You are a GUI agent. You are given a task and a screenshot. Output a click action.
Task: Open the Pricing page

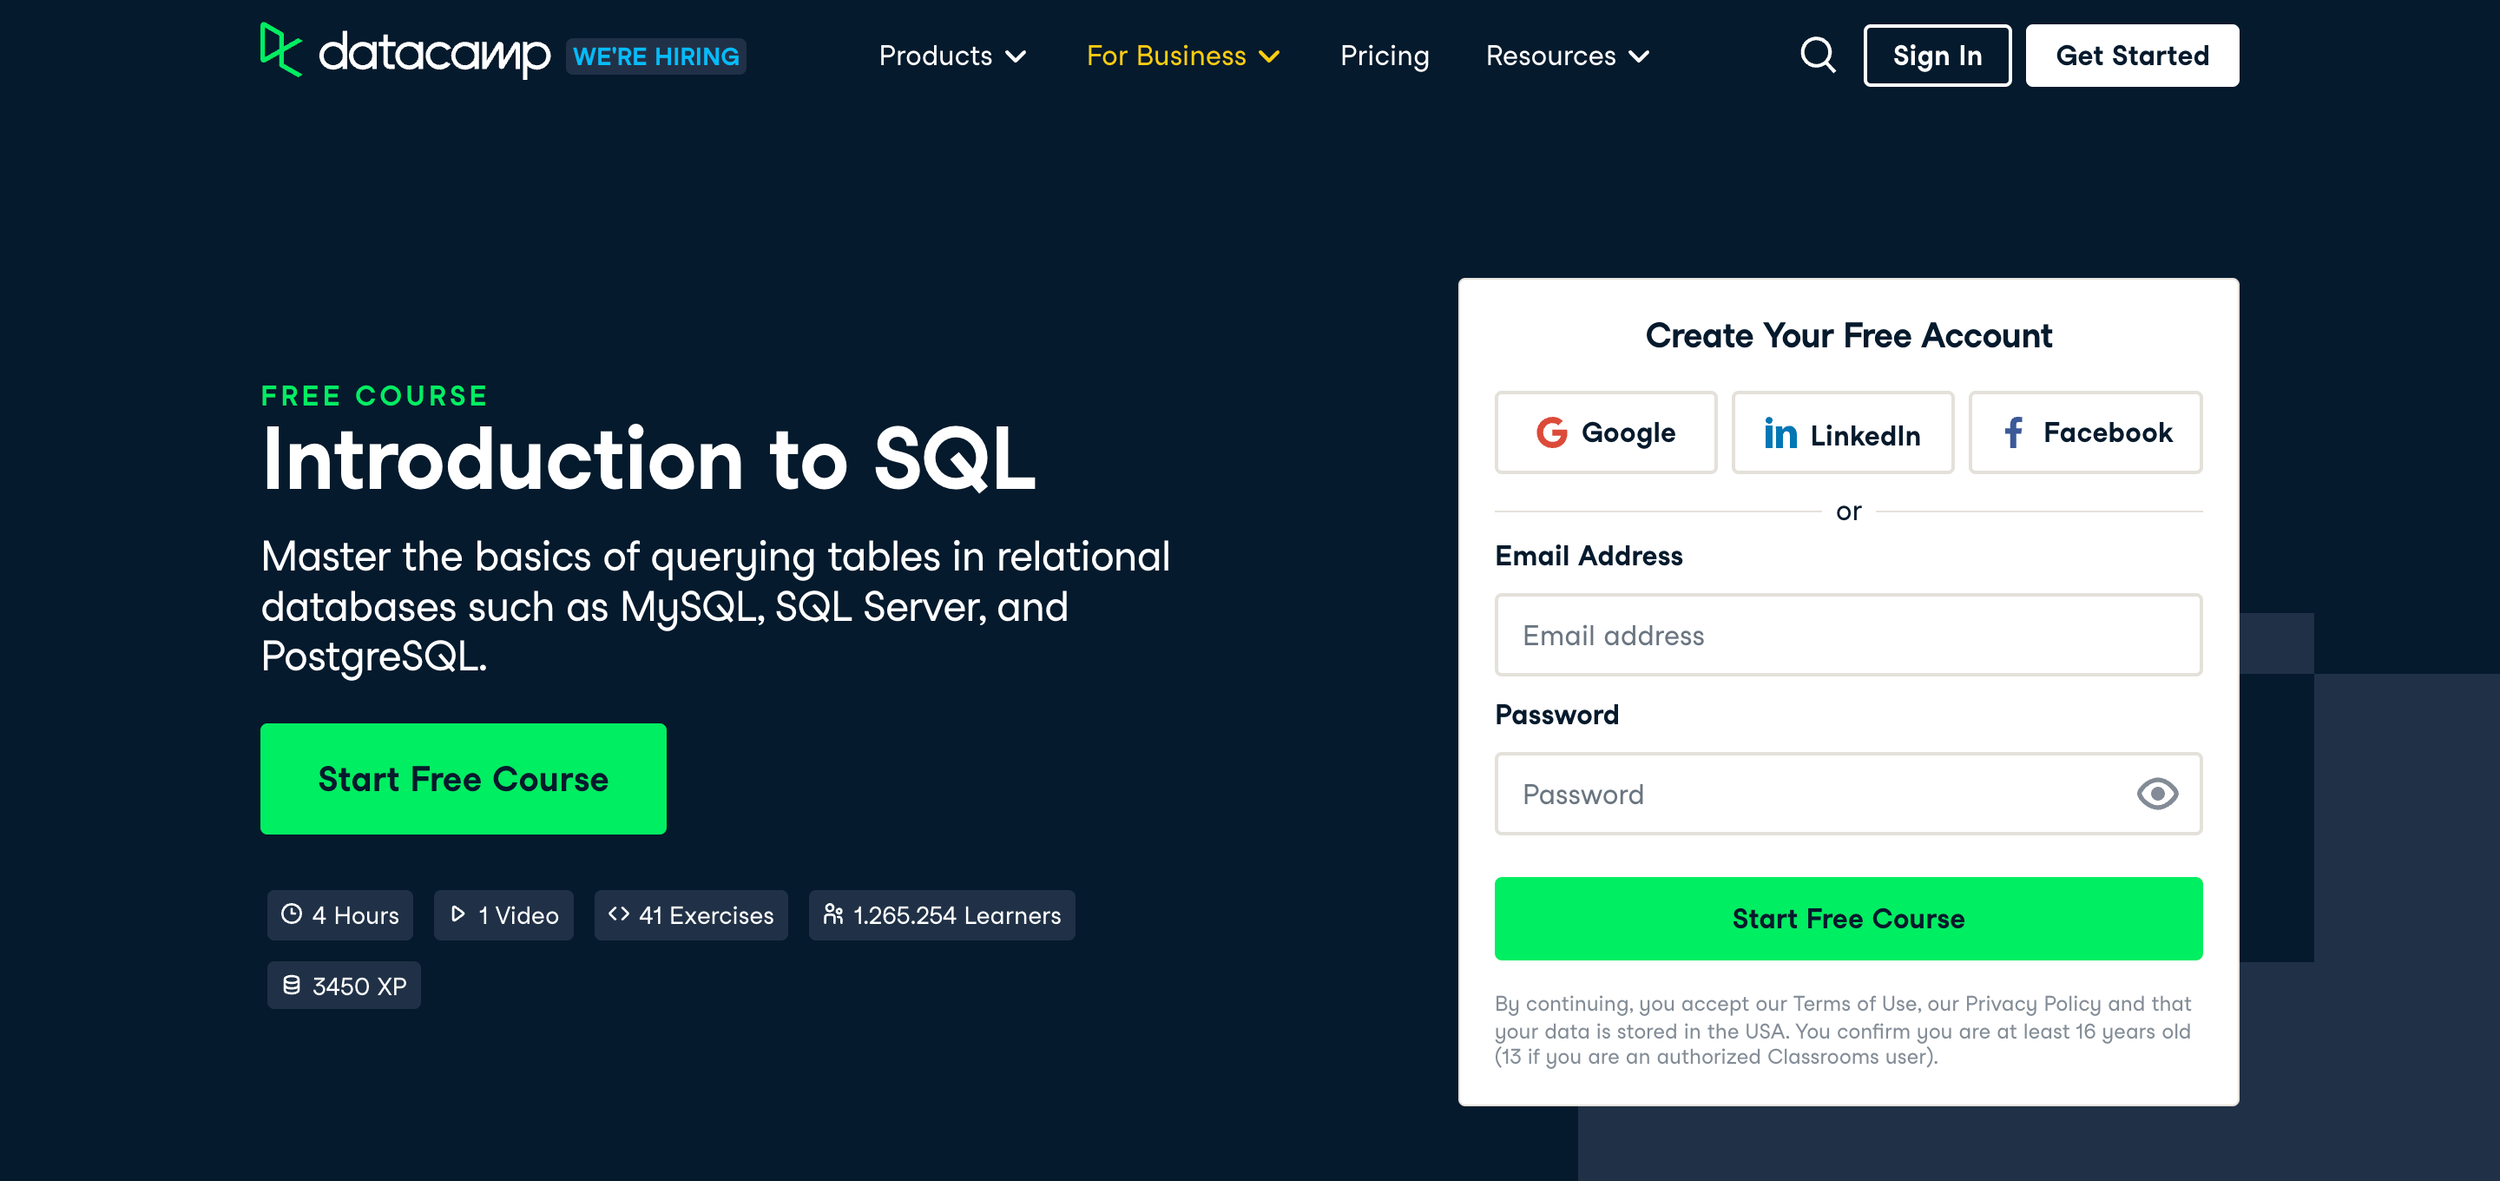pos(1384,56)
